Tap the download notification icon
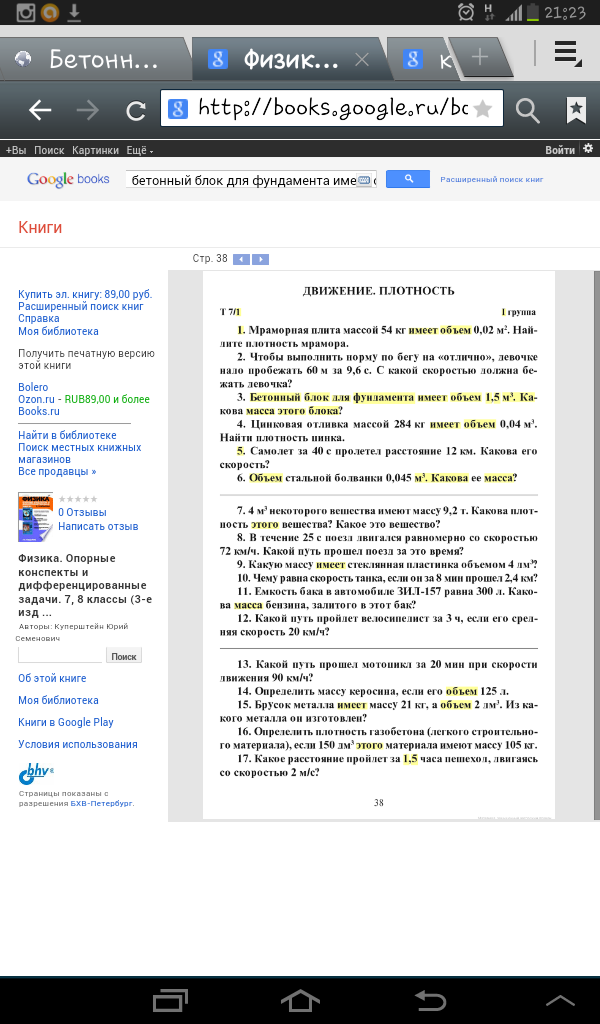Screen dimensions: 600x1024 pos(74,12)
